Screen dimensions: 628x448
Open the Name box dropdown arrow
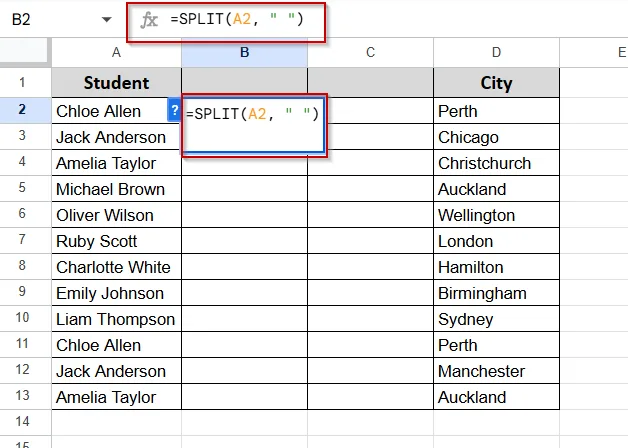pos(107,19)
